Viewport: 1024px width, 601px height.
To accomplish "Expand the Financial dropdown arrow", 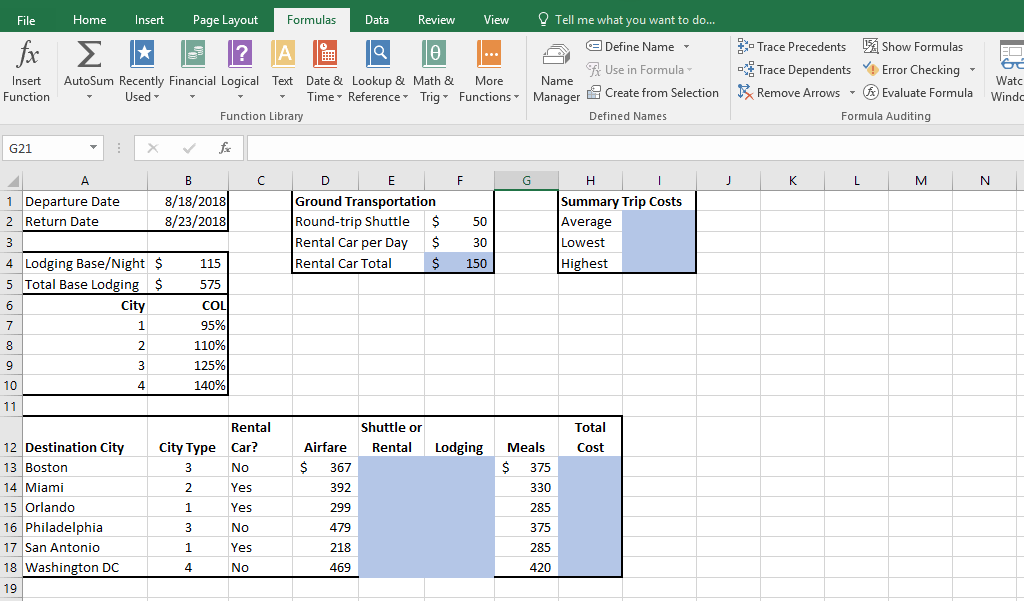I will click(x=193, y=97).
